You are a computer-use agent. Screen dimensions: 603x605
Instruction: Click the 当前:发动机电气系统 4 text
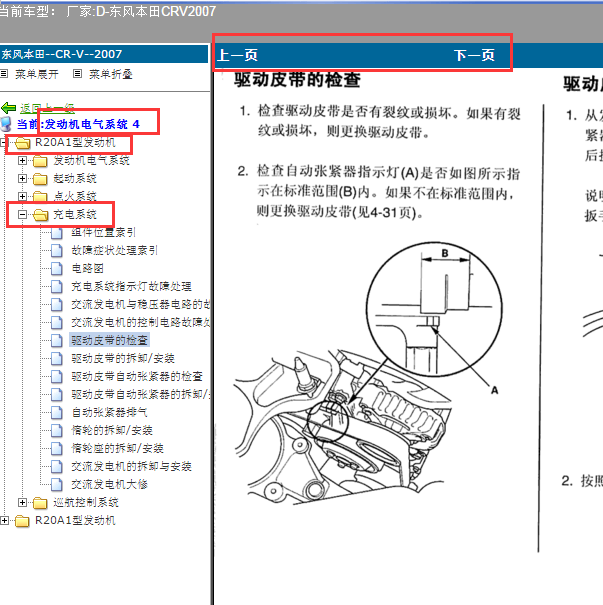click(x=78, y=124)
